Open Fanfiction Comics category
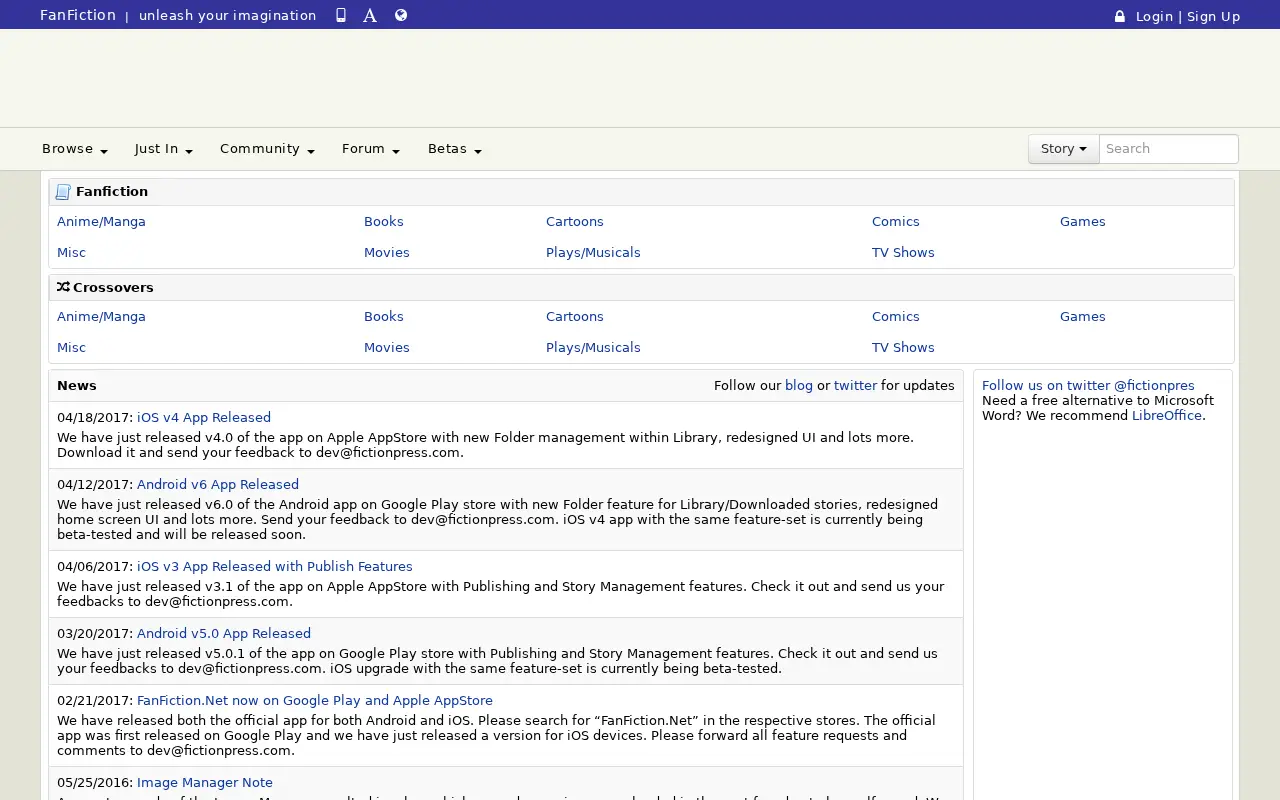The image size is (1280, 800). click(896, 222)
